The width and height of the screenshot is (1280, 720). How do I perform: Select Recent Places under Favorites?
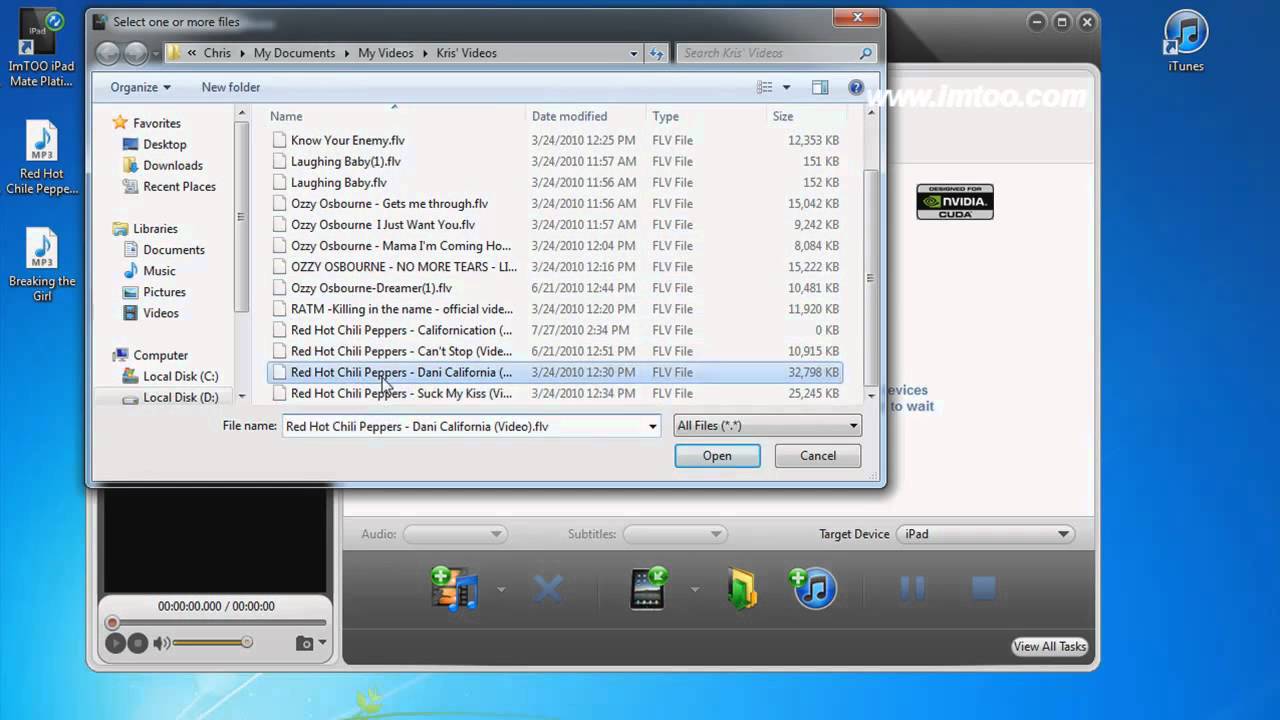(179, 186)
